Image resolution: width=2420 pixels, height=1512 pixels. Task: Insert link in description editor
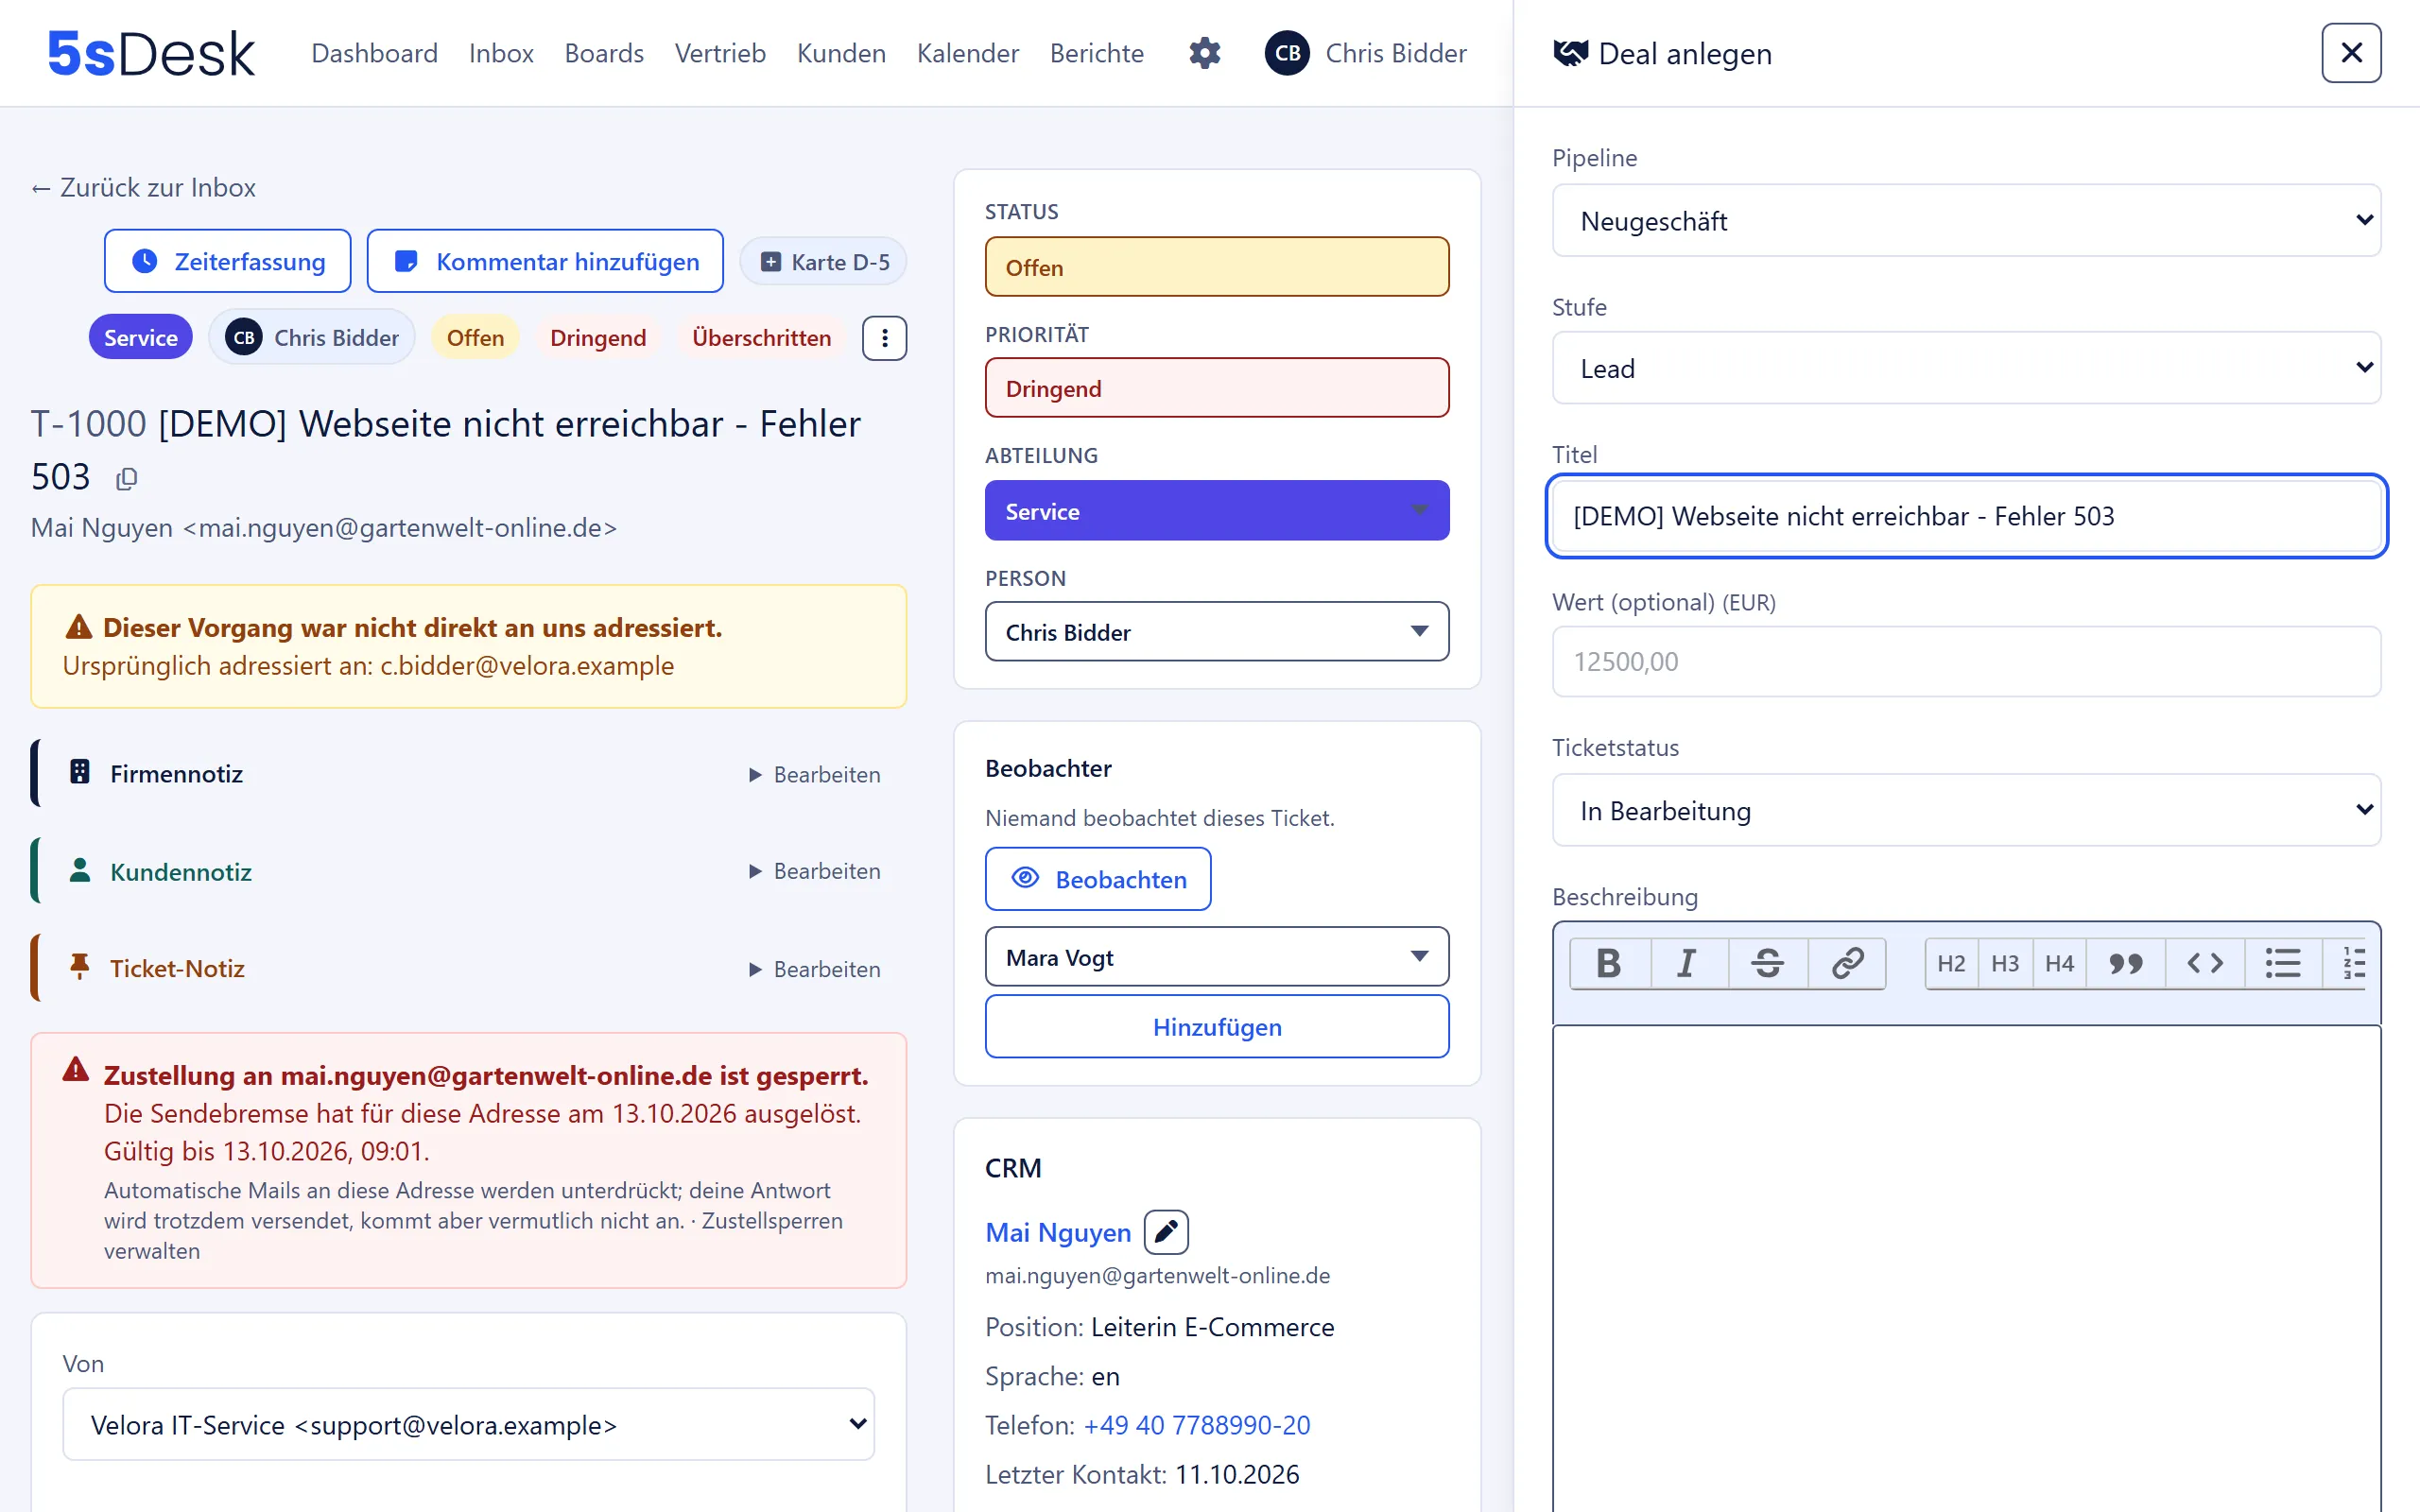coord(1847,963)
